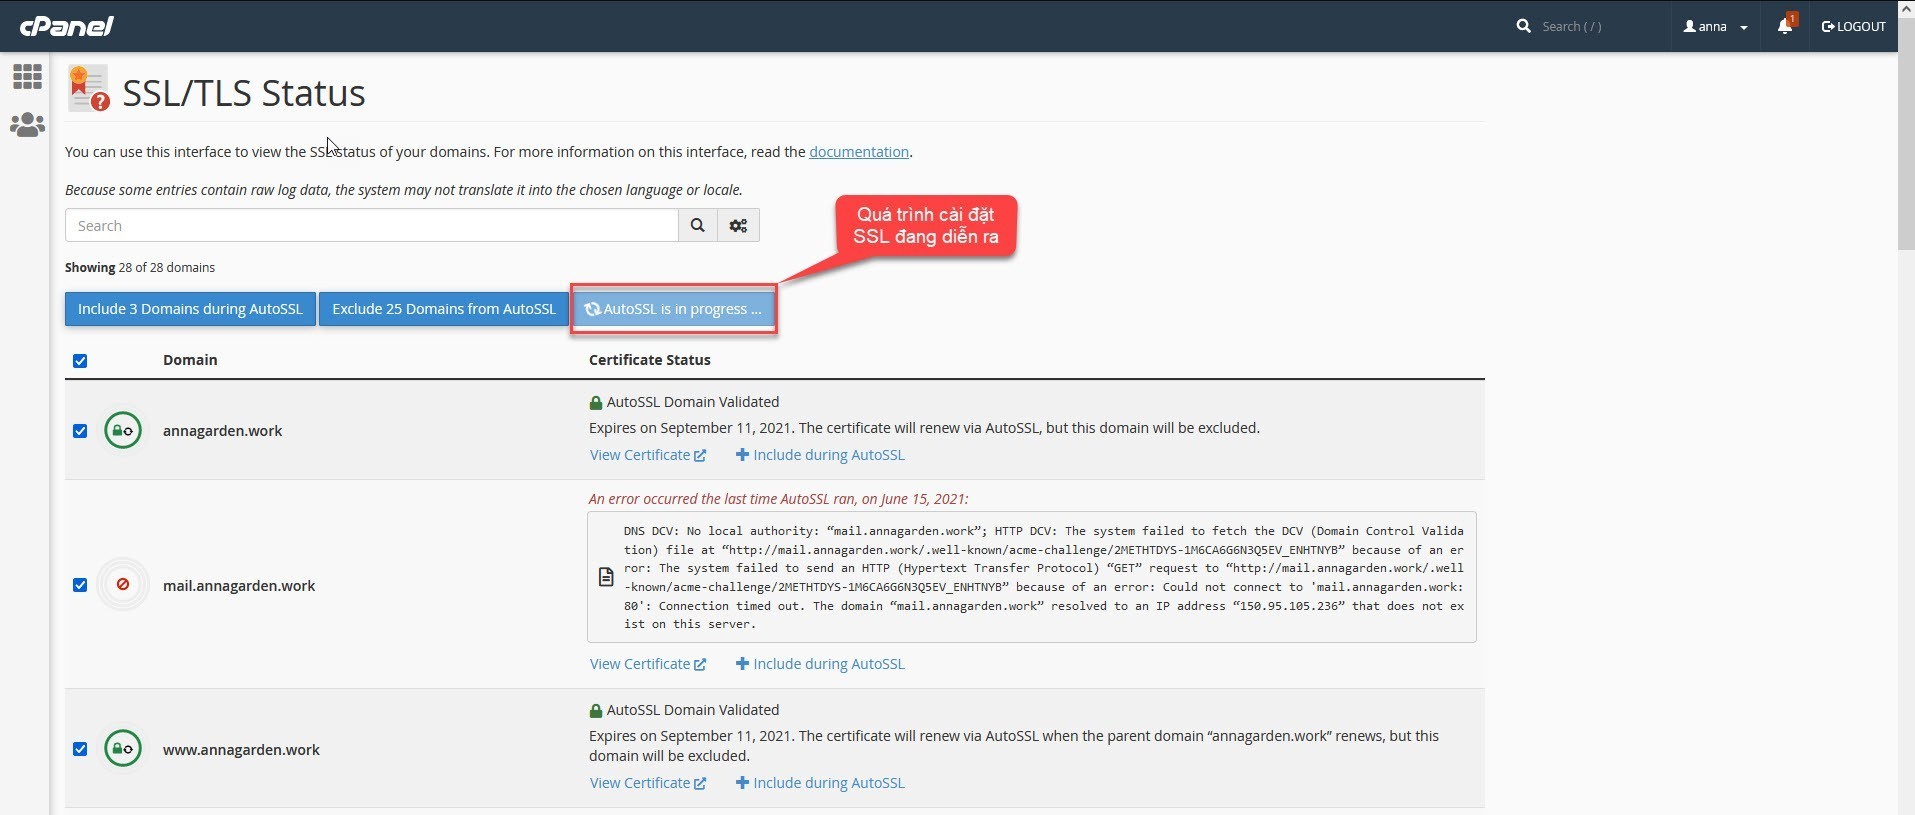The height and width of the screenshot is (815, 1915).
Task: Open the search filter gears settings
Action: pos(738,226)
